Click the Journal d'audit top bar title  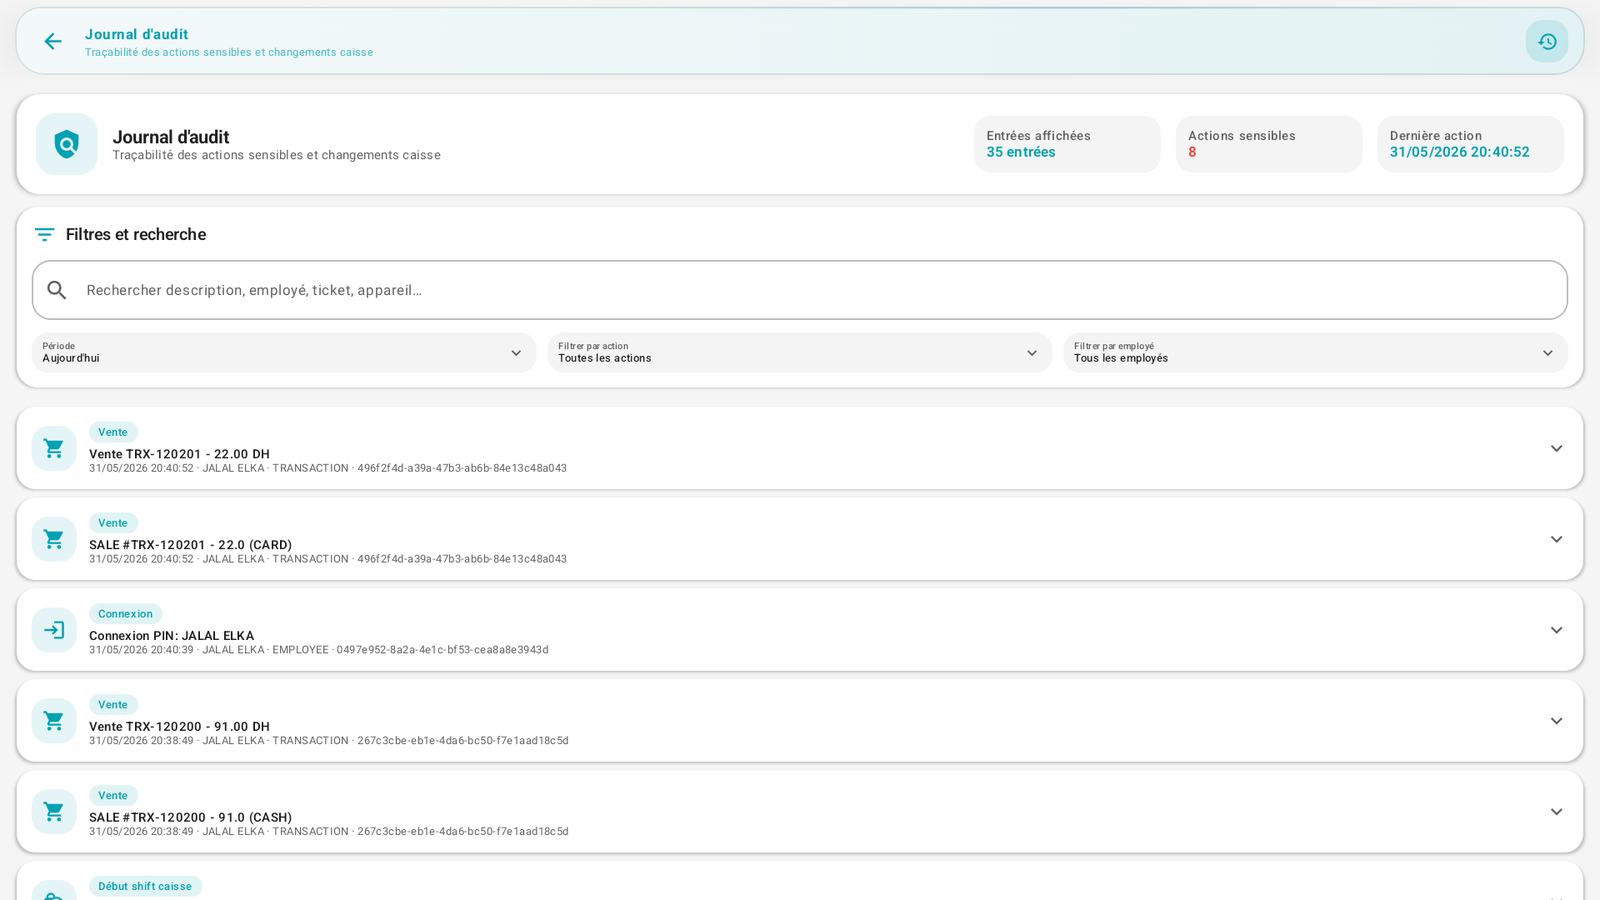[136, 34]
